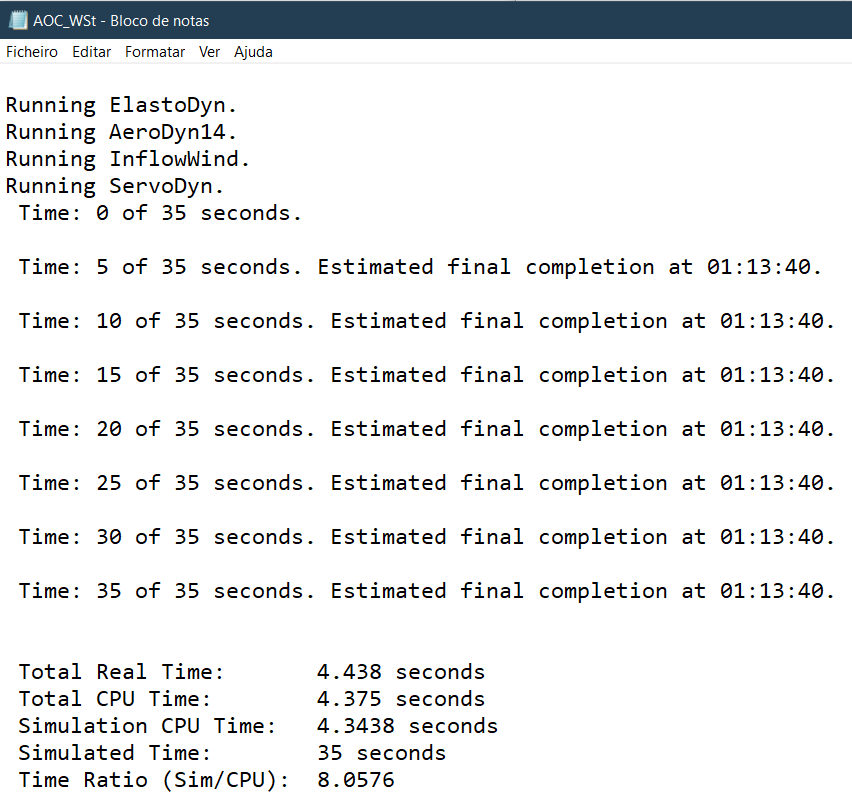Open the Ajuda menu

pos(252,52)
